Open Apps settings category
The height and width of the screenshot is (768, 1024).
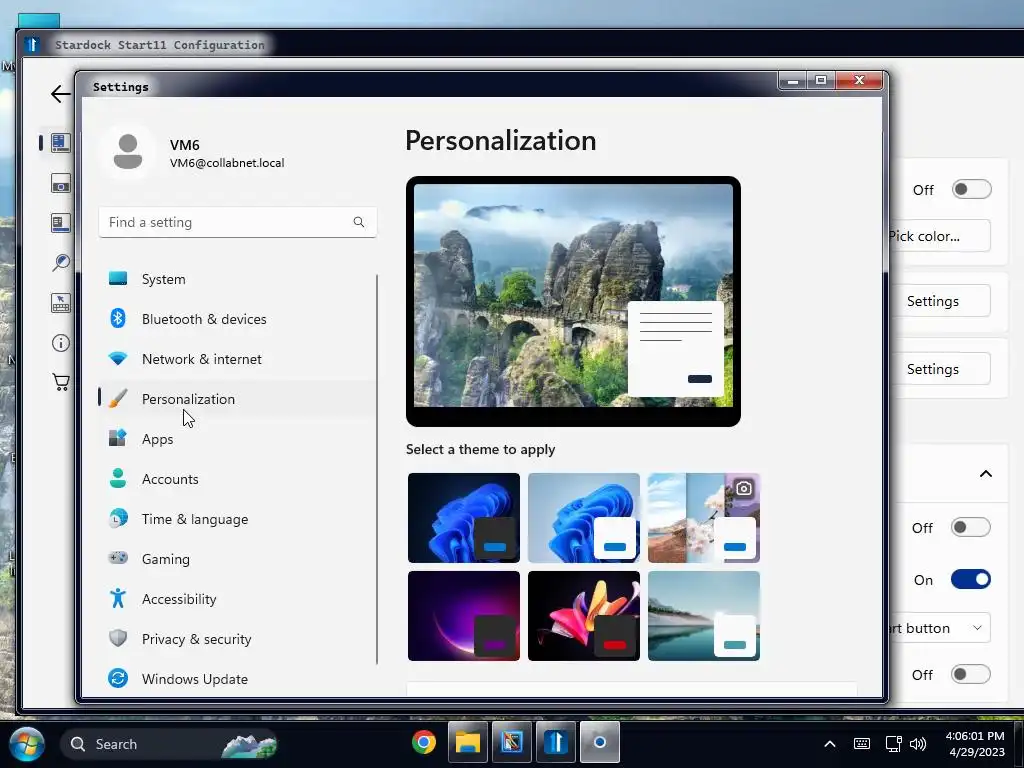237,439
